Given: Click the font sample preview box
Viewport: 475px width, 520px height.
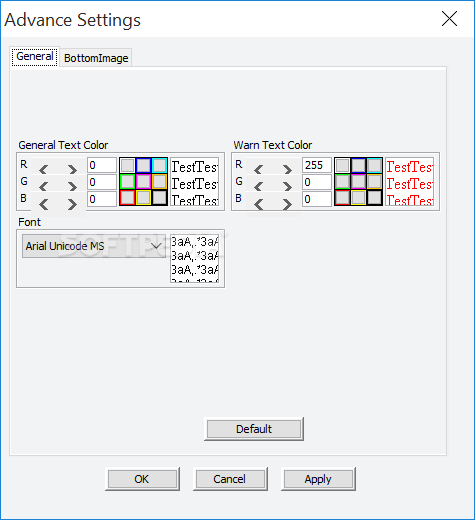Looking at the screenshot, I should 195,258.
